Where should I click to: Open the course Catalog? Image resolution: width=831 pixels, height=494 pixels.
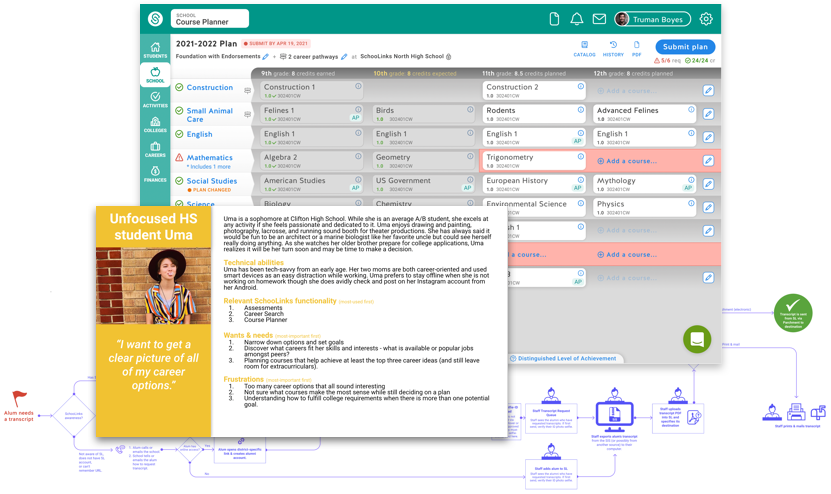point(584,49)
